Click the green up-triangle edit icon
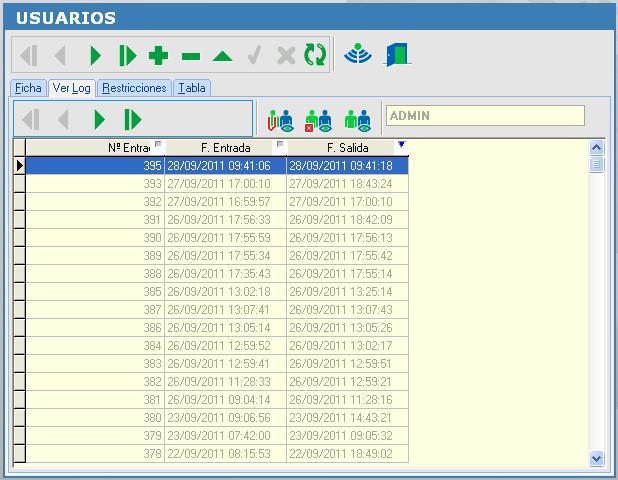Screen dimensions: 618x480 [223, 56]
